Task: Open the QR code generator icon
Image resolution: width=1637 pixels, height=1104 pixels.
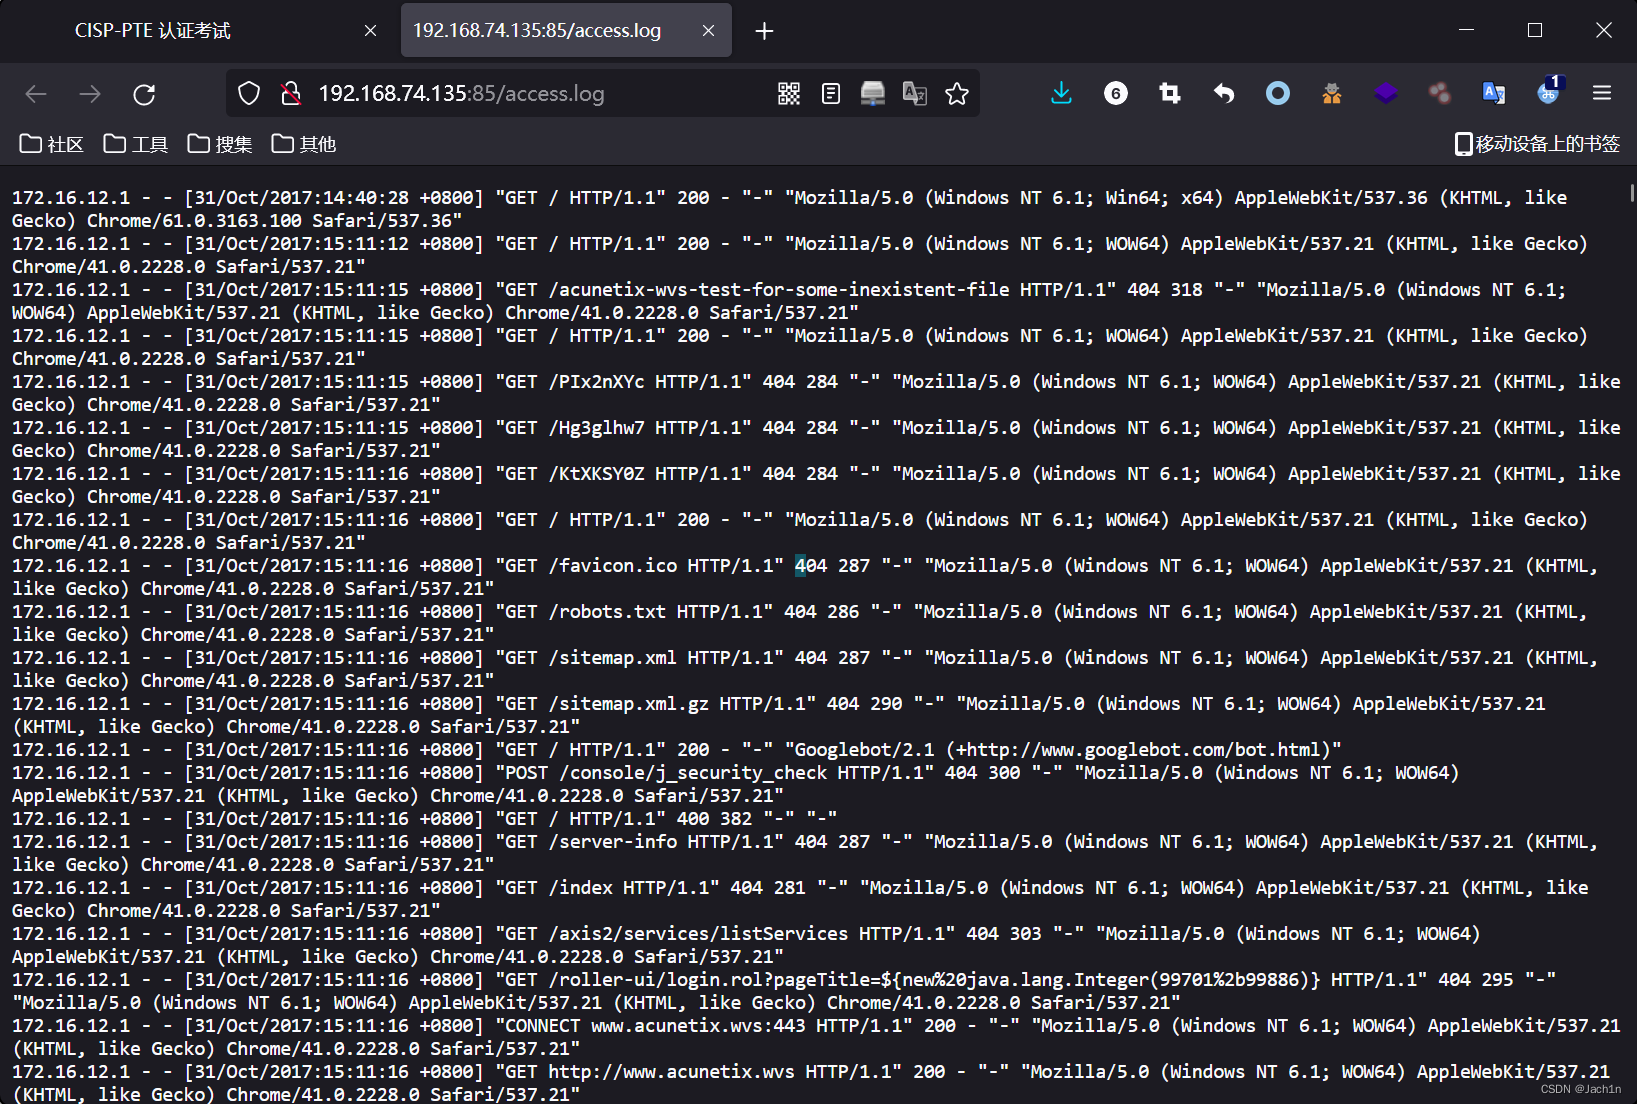Action: (789, 94)
